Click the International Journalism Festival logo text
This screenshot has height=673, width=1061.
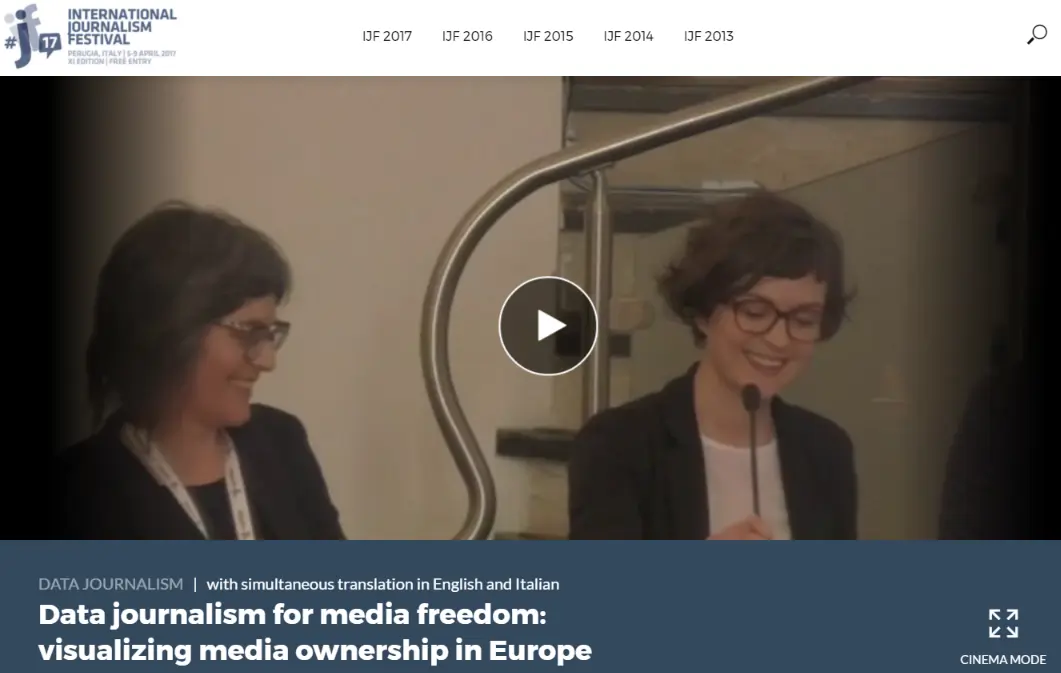click(122, 27)
